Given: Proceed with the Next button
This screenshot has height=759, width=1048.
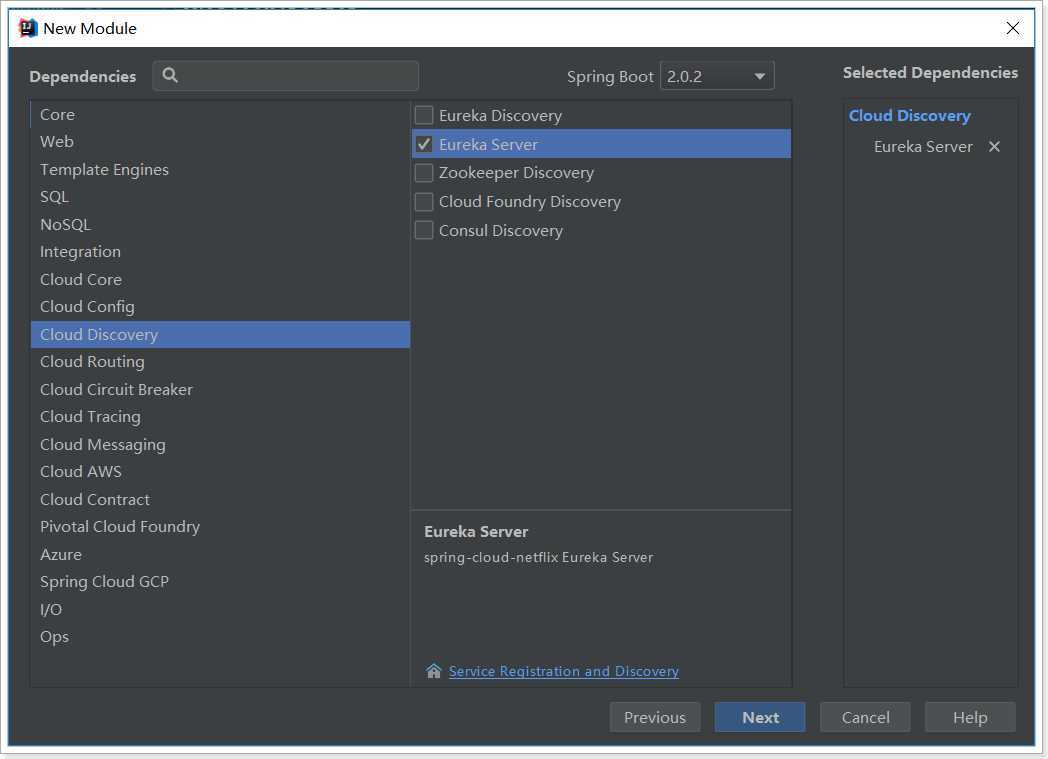Looking at the screenshot, I should click(760, 717).
